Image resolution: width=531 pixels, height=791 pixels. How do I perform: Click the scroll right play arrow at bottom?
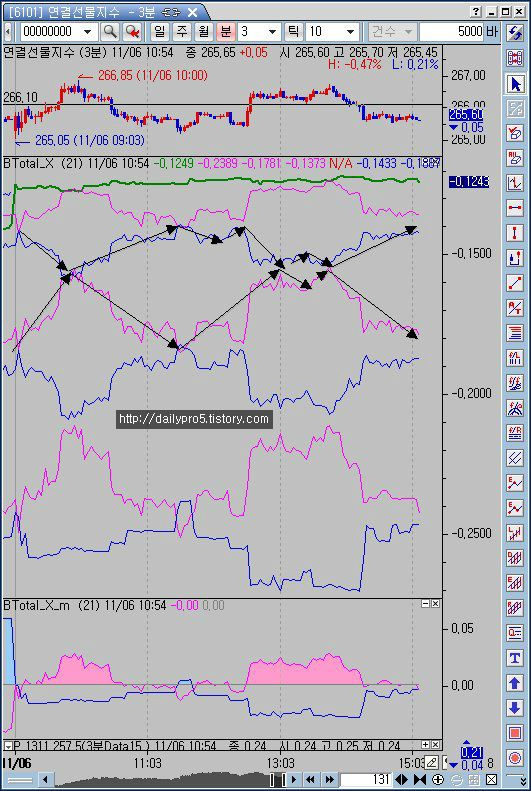tap(294, 779)
